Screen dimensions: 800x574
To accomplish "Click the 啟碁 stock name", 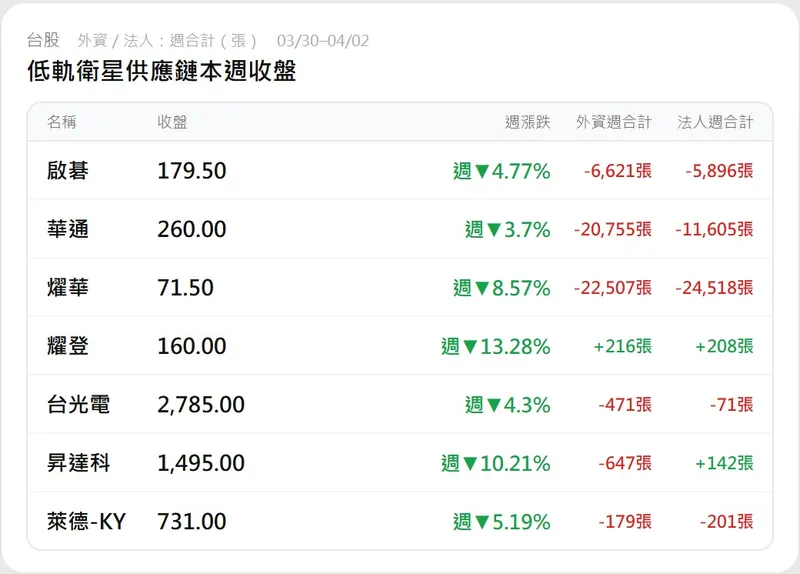I will pyautogui.click(x=68, y=171).
